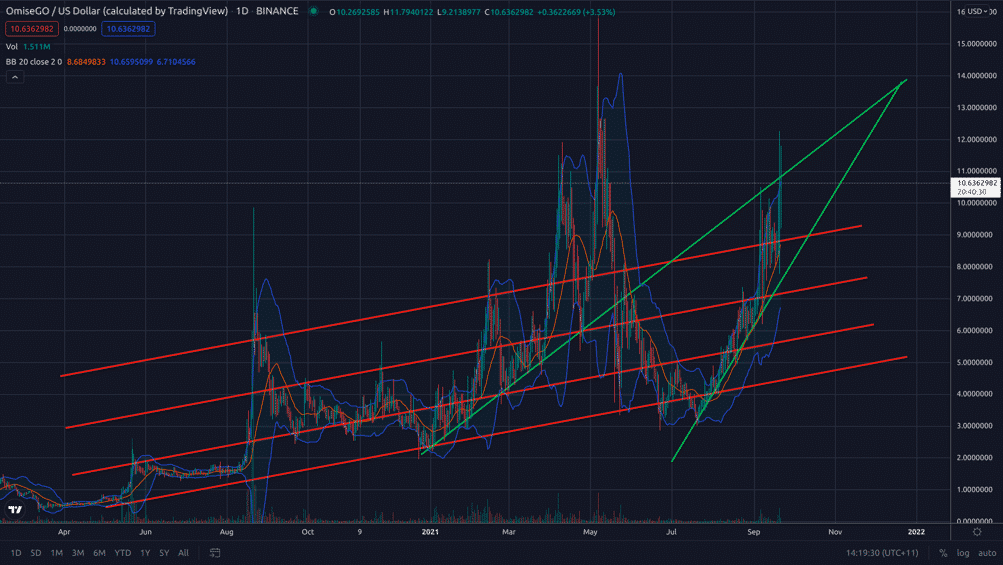Screen dimensions: 1003x565
Task: Toggle percent scale mode
Action: (x=943, y=553)
